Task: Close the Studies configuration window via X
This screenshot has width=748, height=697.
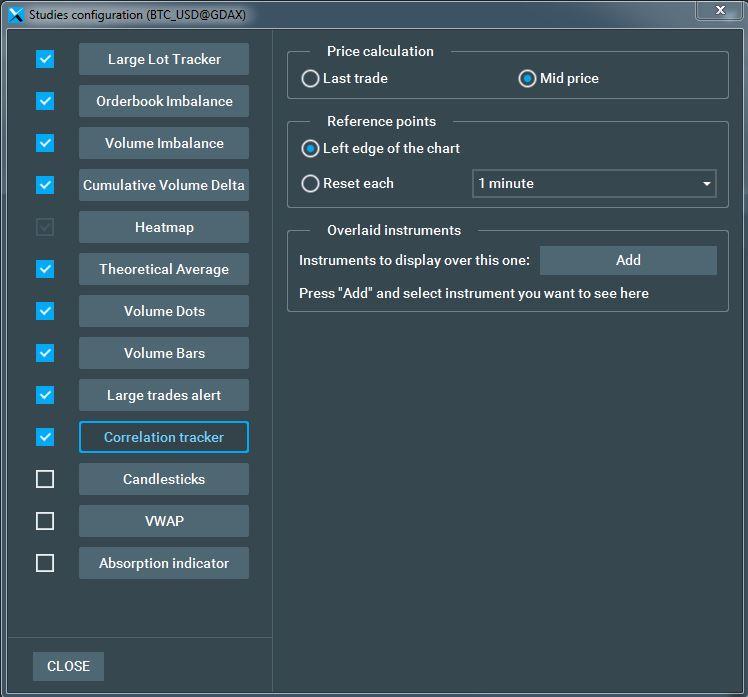Action: tap(718, 11)
